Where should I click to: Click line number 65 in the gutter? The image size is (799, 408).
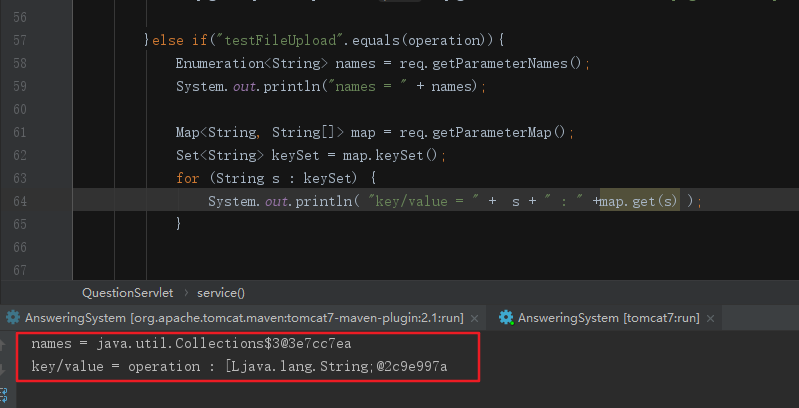pyautogui.click(x=20, y=224)
